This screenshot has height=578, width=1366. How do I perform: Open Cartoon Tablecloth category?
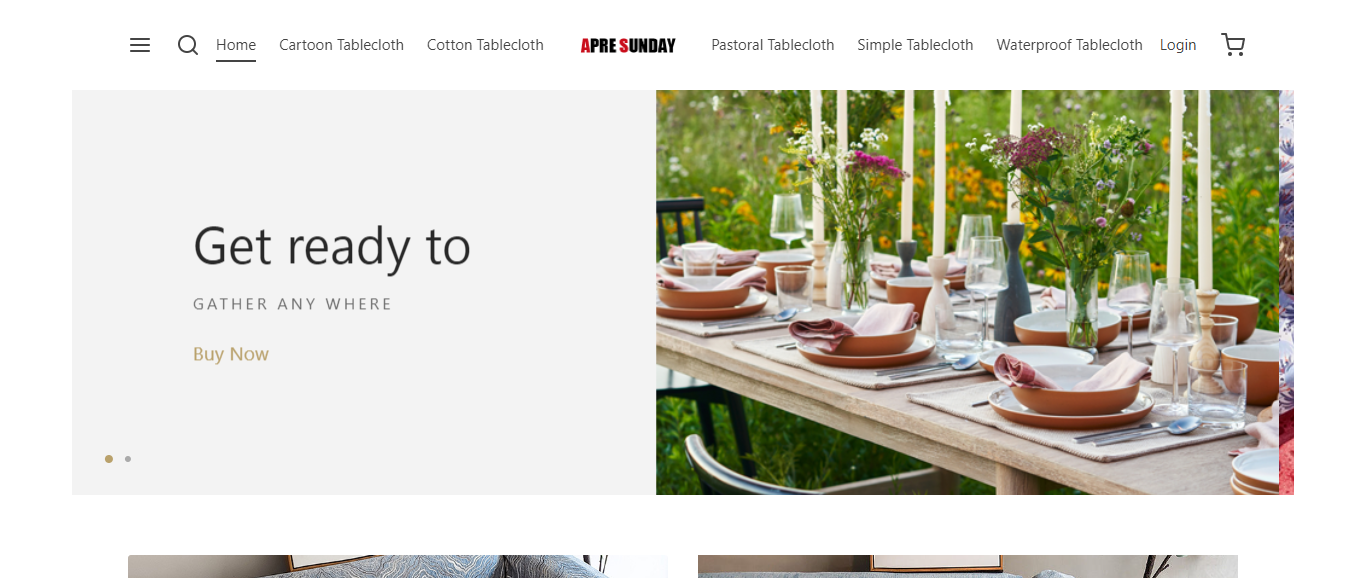341,45
